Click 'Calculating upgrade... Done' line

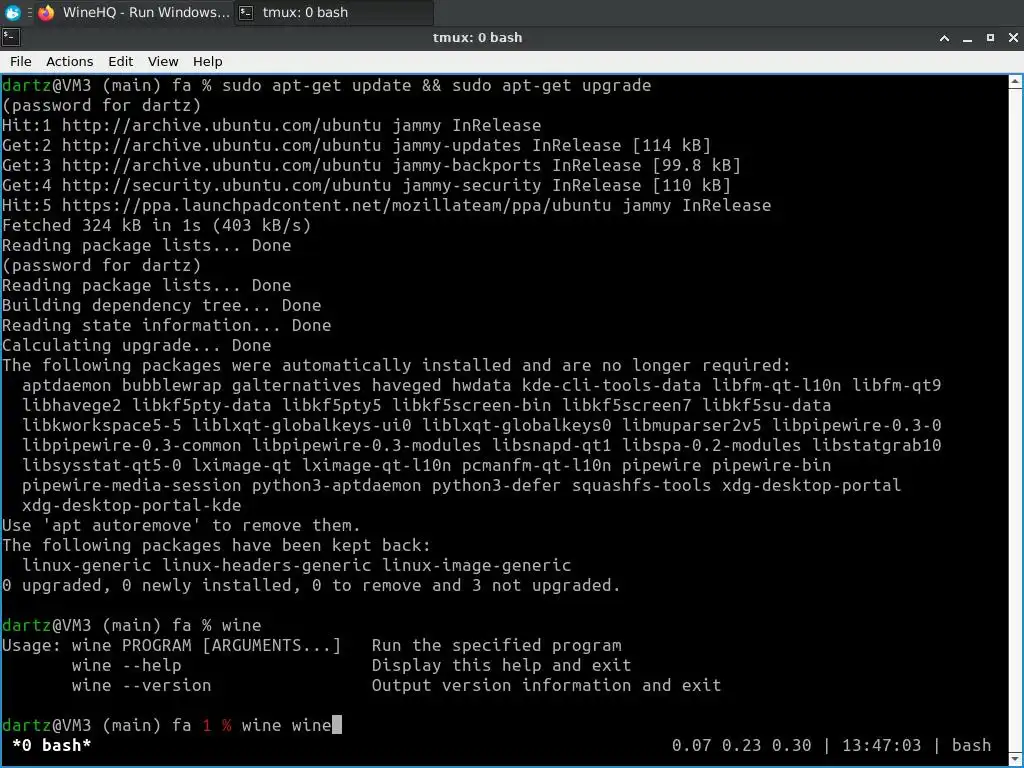(136, 345)
